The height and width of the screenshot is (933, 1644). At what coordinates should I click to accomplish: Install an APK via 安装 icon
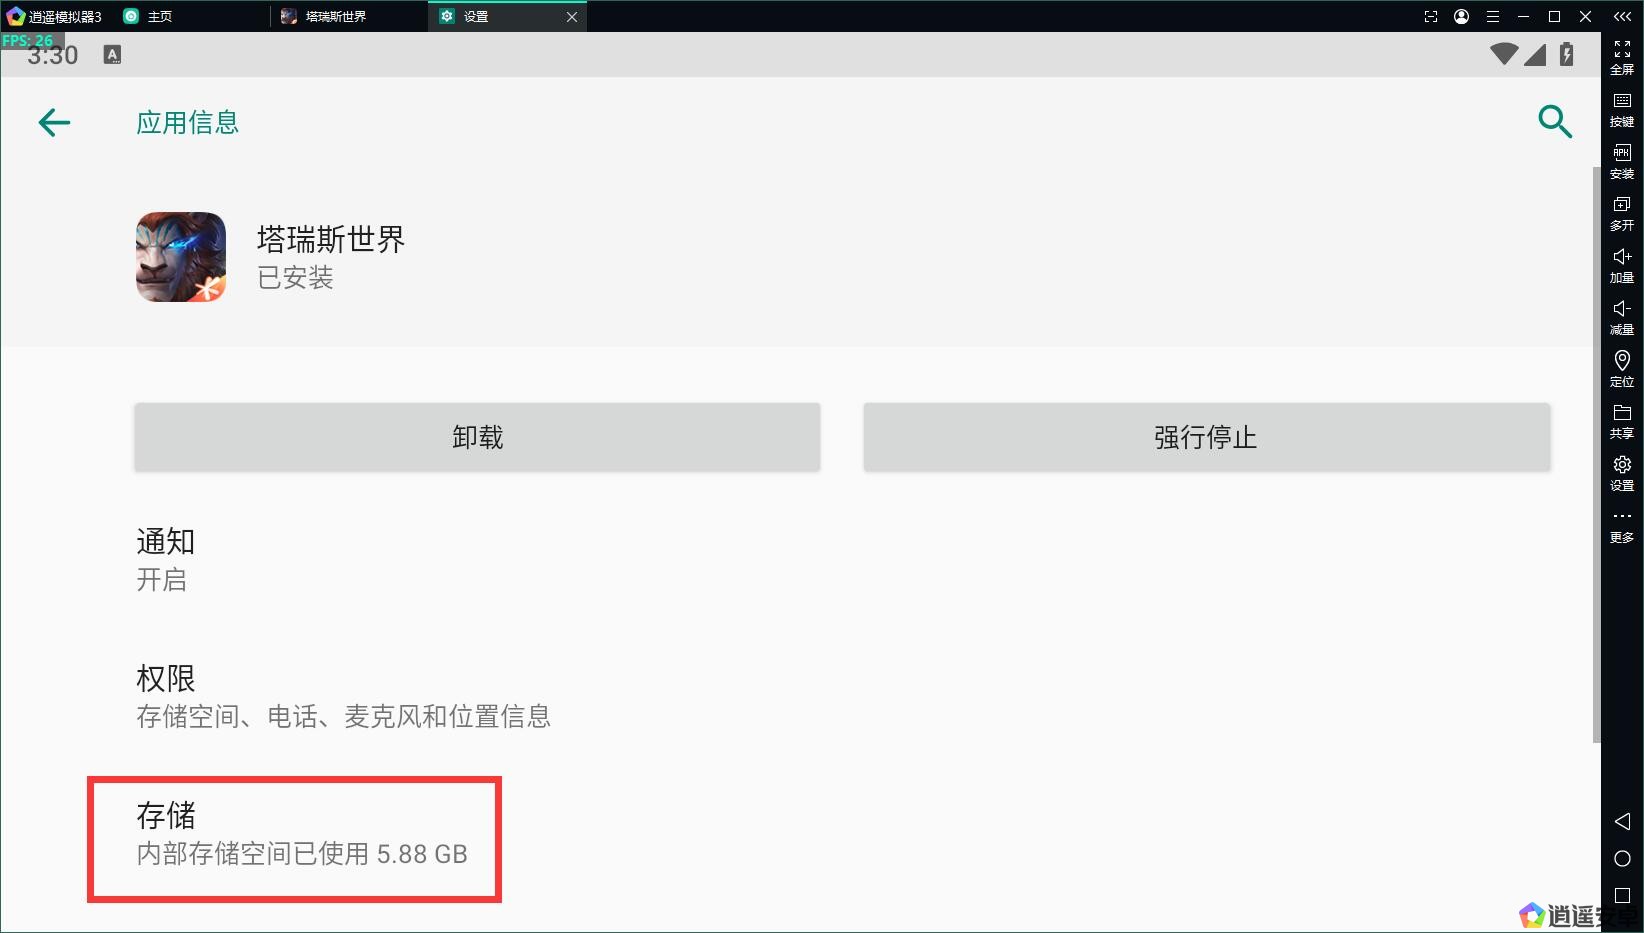pos(1622,162)
